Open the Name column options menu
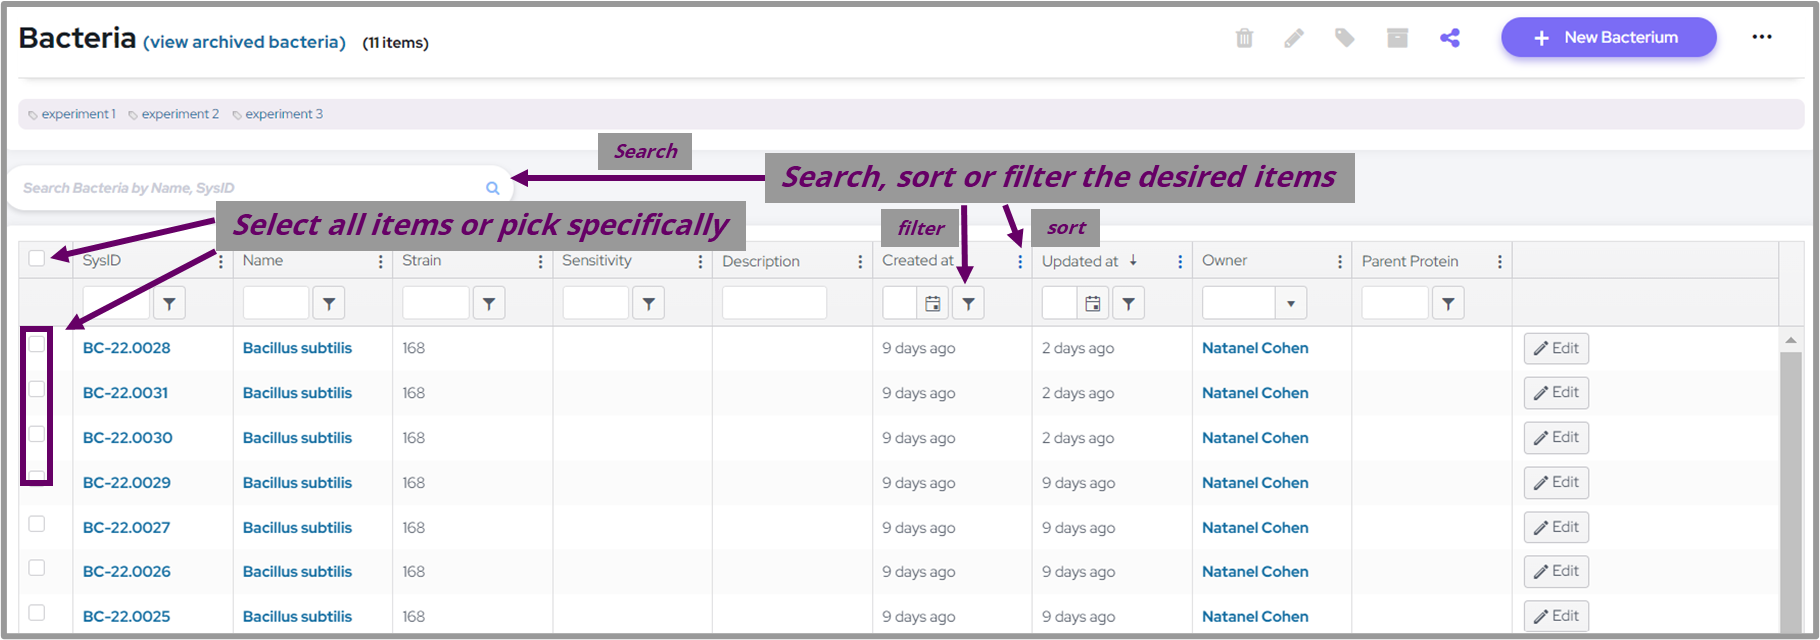This screenshot has height=640, width=1820. (380, 262)
